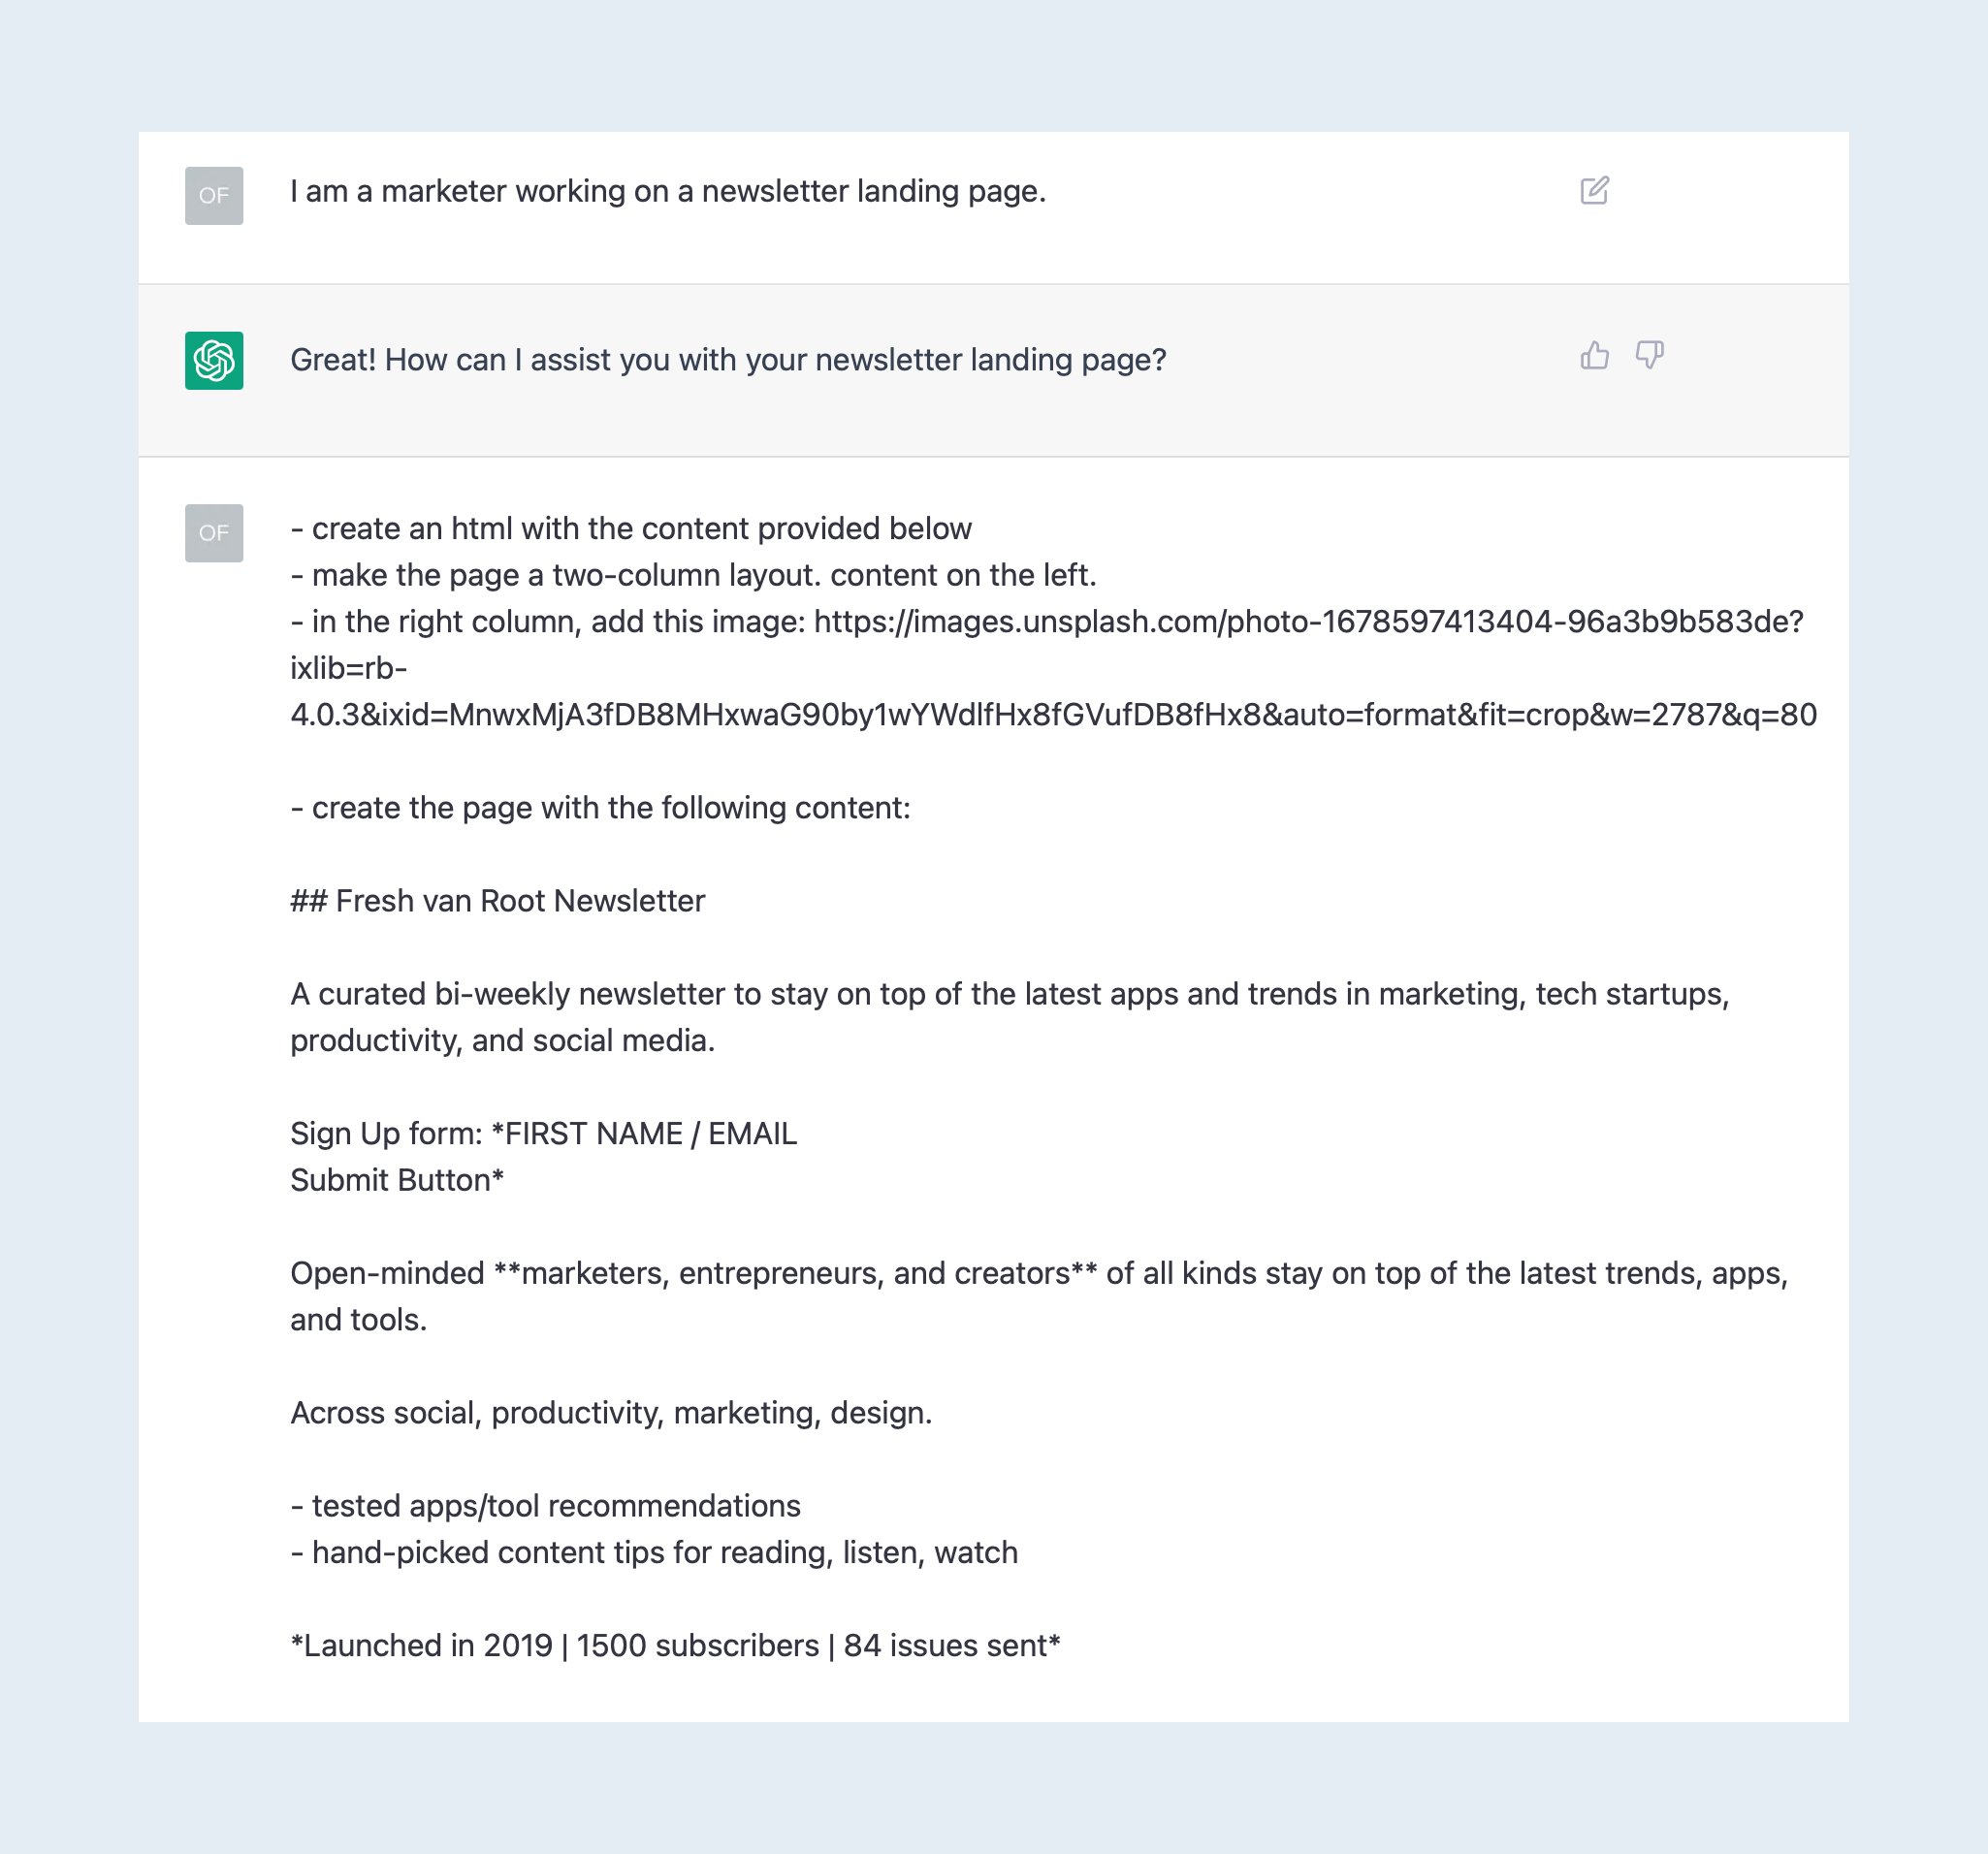
Task: Click the 'make the page a two-column layout' line
Action: tap(693, 575)
